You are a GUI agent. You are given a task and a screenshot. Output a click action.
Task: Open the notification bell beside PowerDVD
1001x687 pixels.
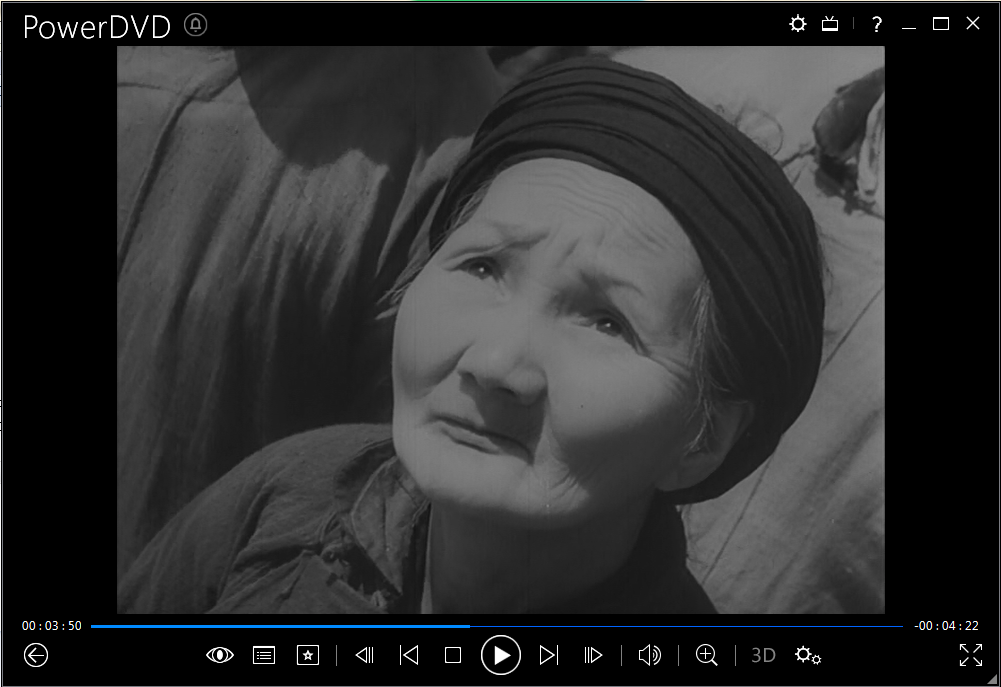pyautogui.click(x=196, y=26)
